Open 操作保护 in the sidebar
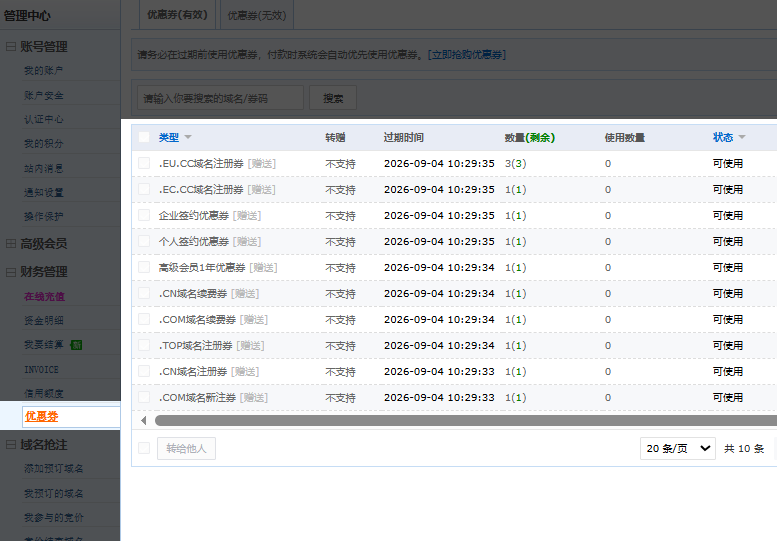Screen dimensions: 777x541 point(44,216)
